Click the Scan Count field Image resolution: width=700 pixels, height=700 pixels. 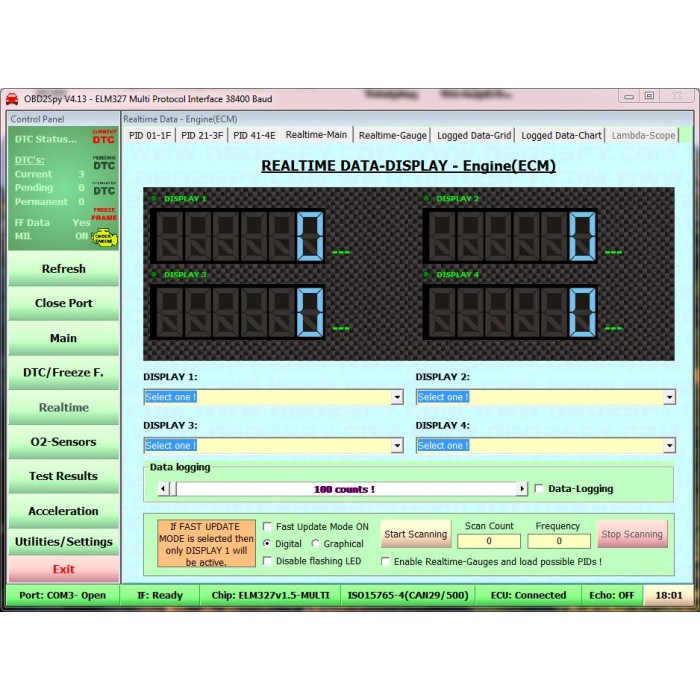489,541
